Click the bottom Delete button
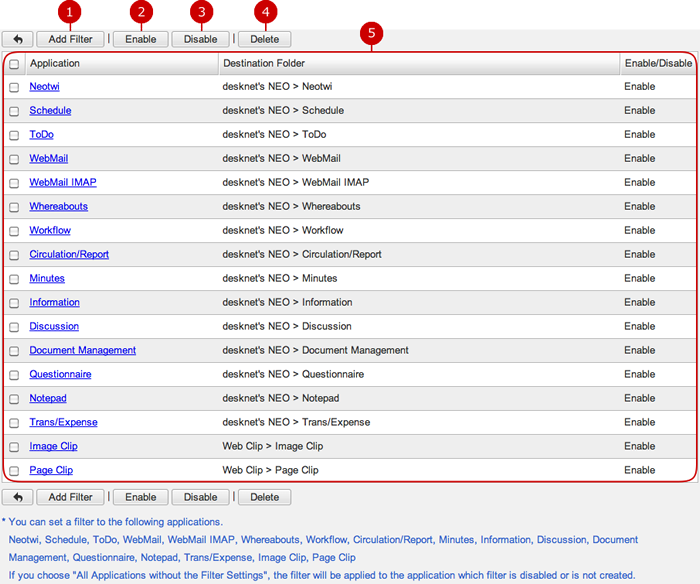 pos(265,497)
